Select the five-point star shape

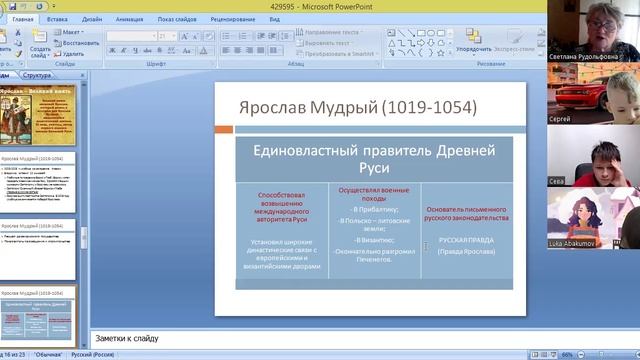[441, 53]
